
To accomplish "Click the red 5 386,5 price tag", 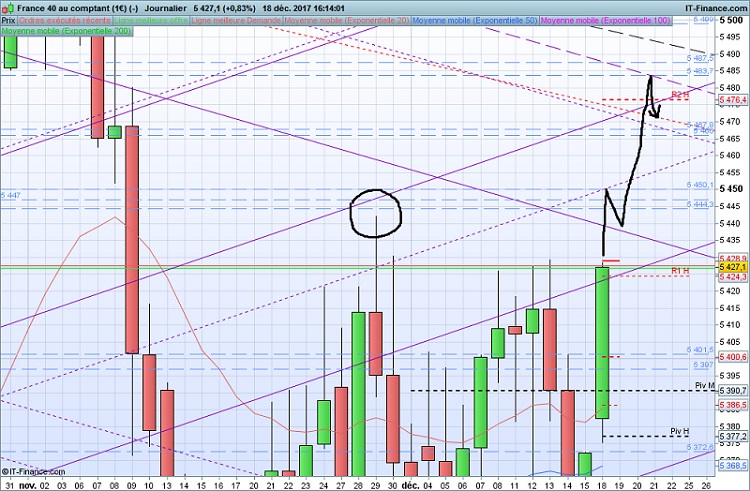I will pyautogui.click(x=732, y=405).
